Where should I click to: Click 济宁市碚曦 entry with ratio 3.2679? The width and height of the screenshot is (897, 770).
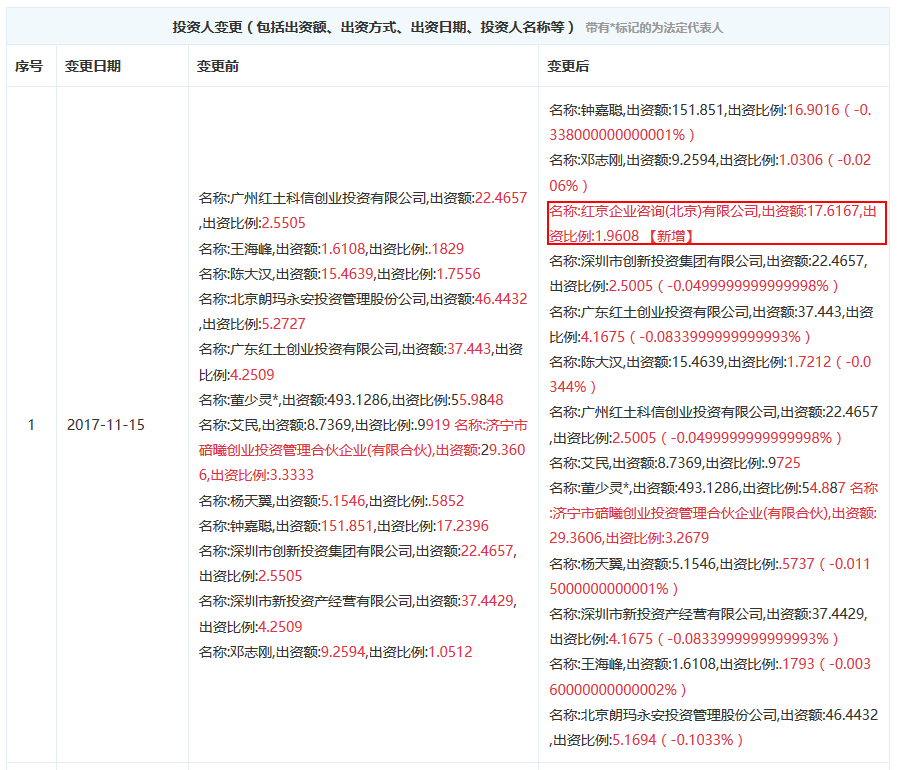(713, 513)
